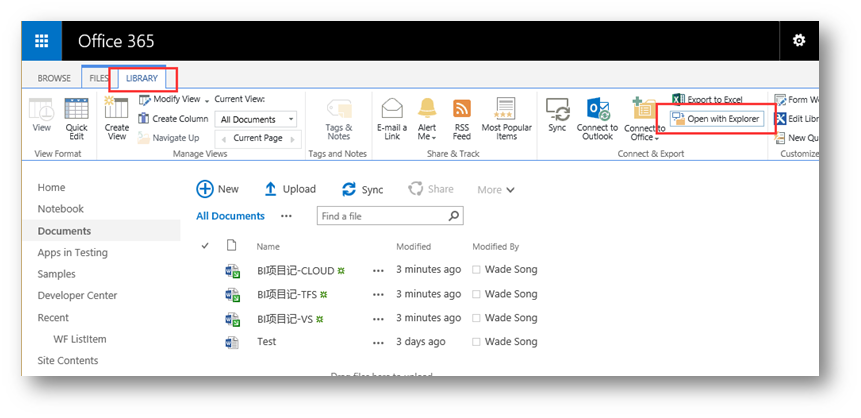The image size is (861, 418).
Task: Click the search magnifier icon
Action: 454,216
